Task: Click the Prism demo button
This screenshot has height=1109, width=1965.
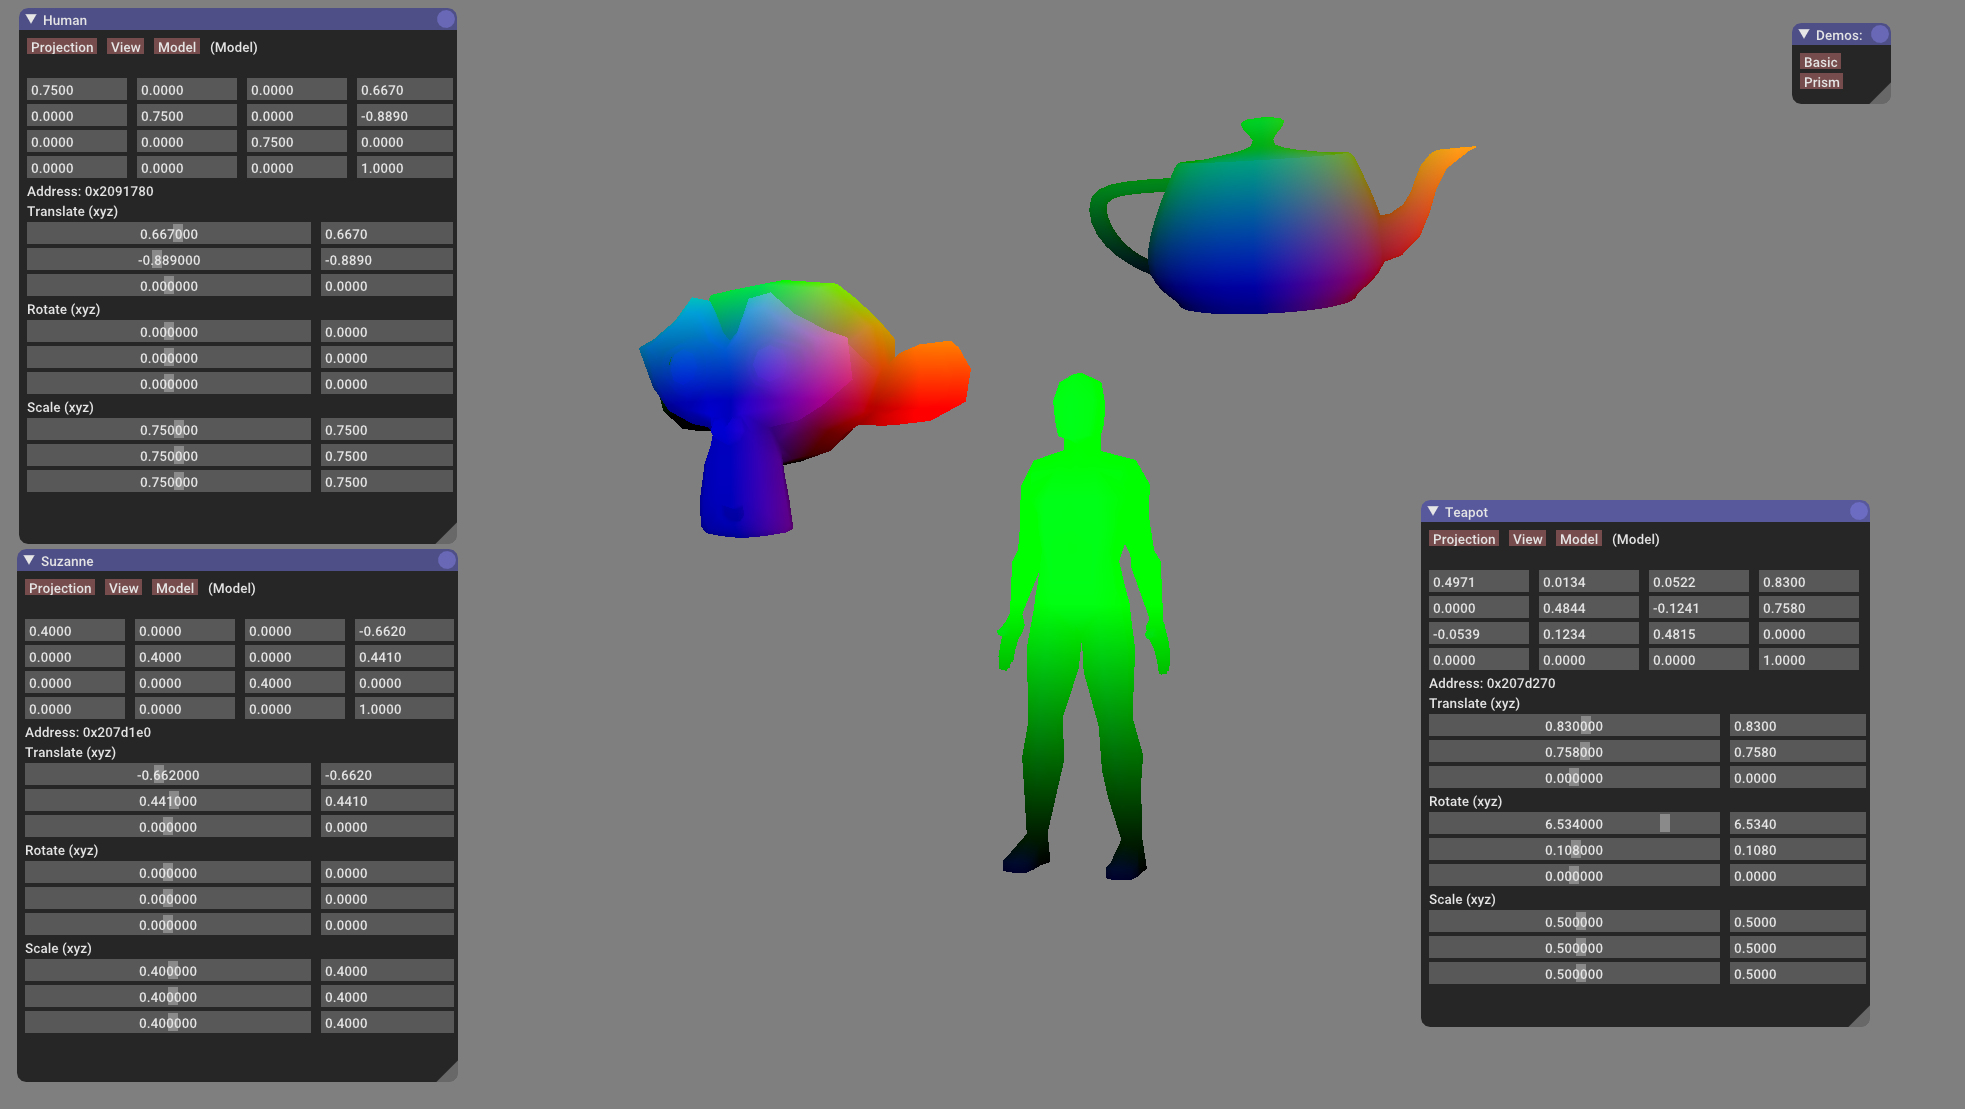Action: 1821,82
